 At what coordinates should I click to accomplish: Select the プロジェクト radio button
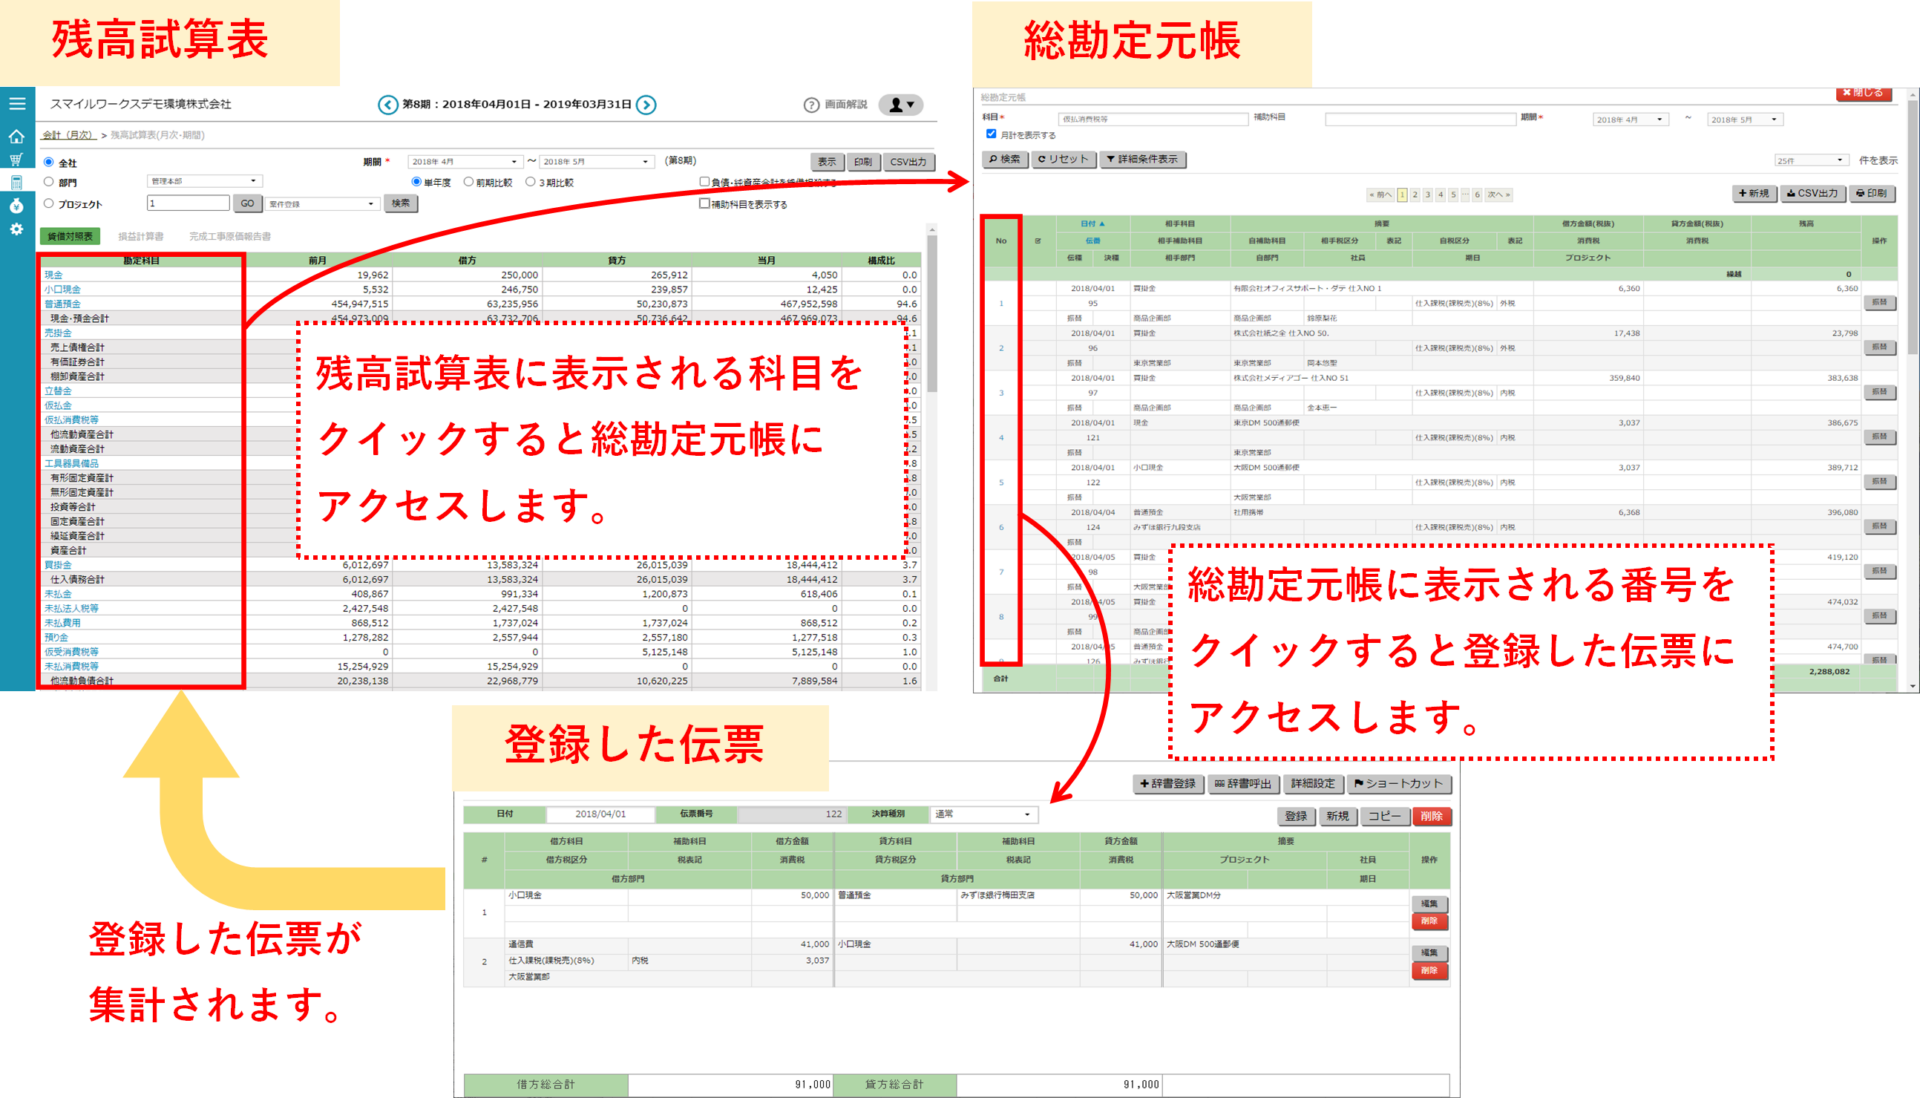(48, 203)
